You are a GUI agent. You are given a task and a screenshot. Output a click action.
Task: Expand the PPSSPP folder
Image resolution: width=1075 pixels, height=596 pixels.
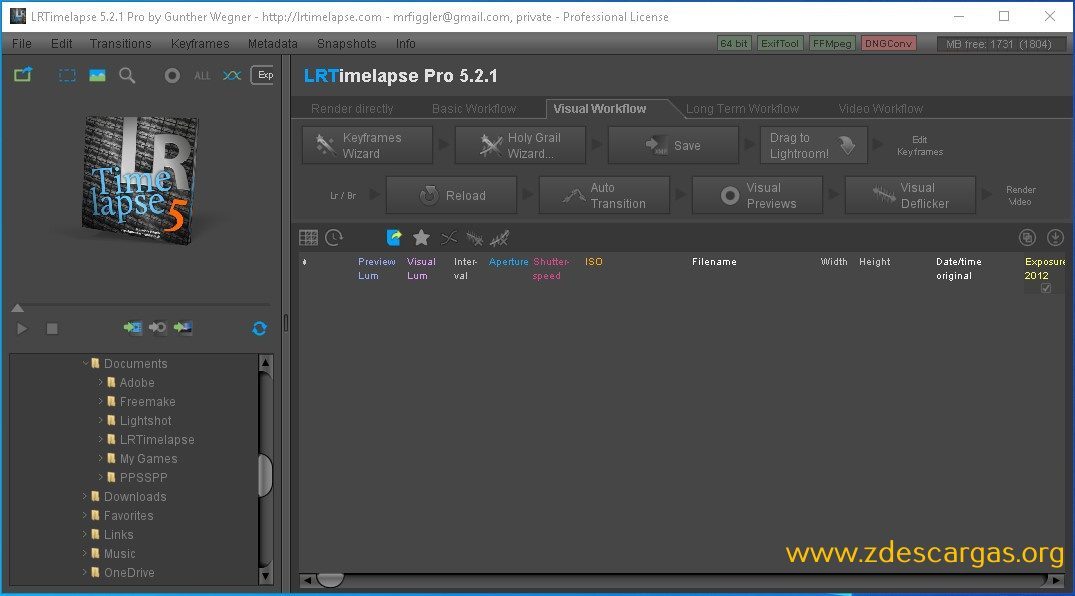(101, 477)
